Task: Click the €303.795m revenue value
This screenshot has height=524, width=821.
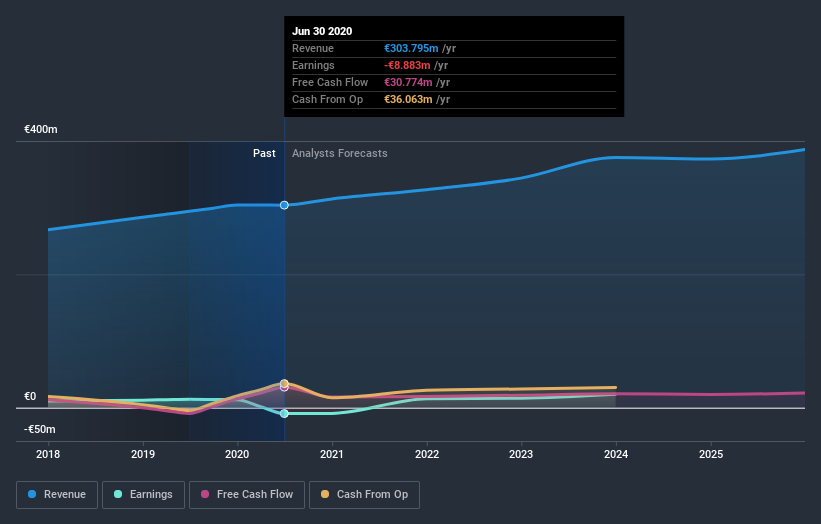Action: coord(411,48)
